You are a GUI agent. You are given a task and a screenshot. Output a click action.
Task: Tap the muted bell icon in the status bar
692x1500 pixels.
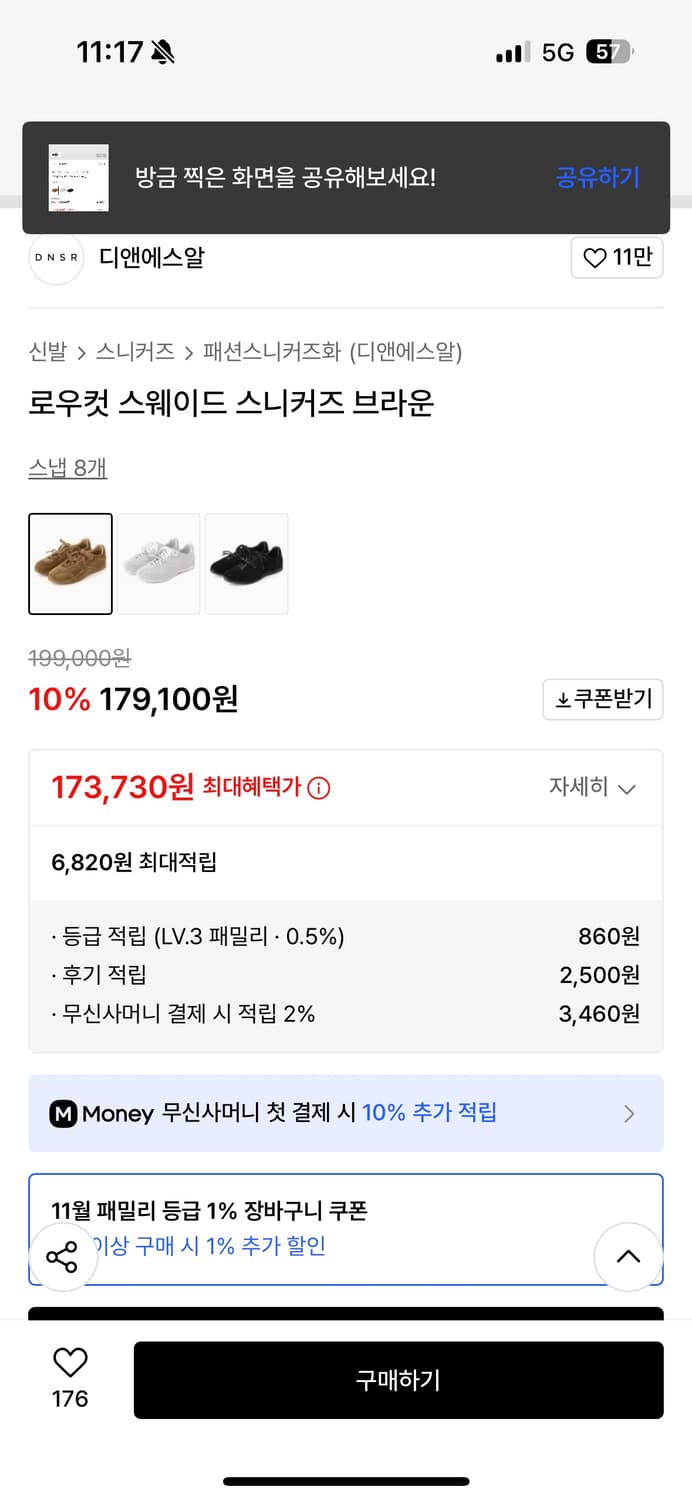coord(163,50)
